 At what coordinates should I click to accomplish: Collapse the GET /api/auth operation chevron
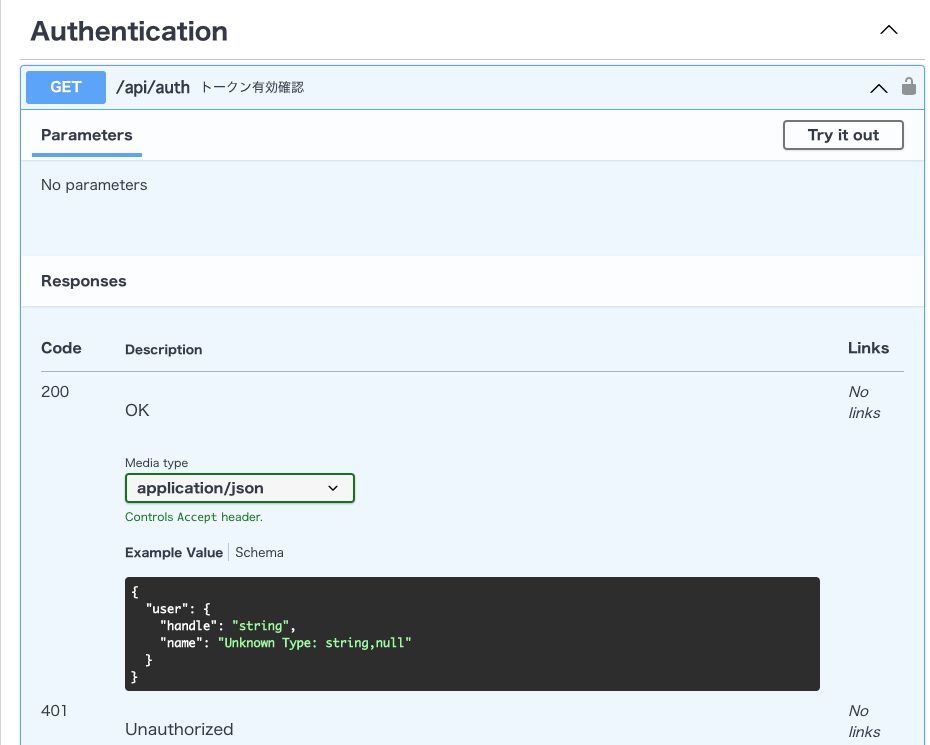click(878, 88)
